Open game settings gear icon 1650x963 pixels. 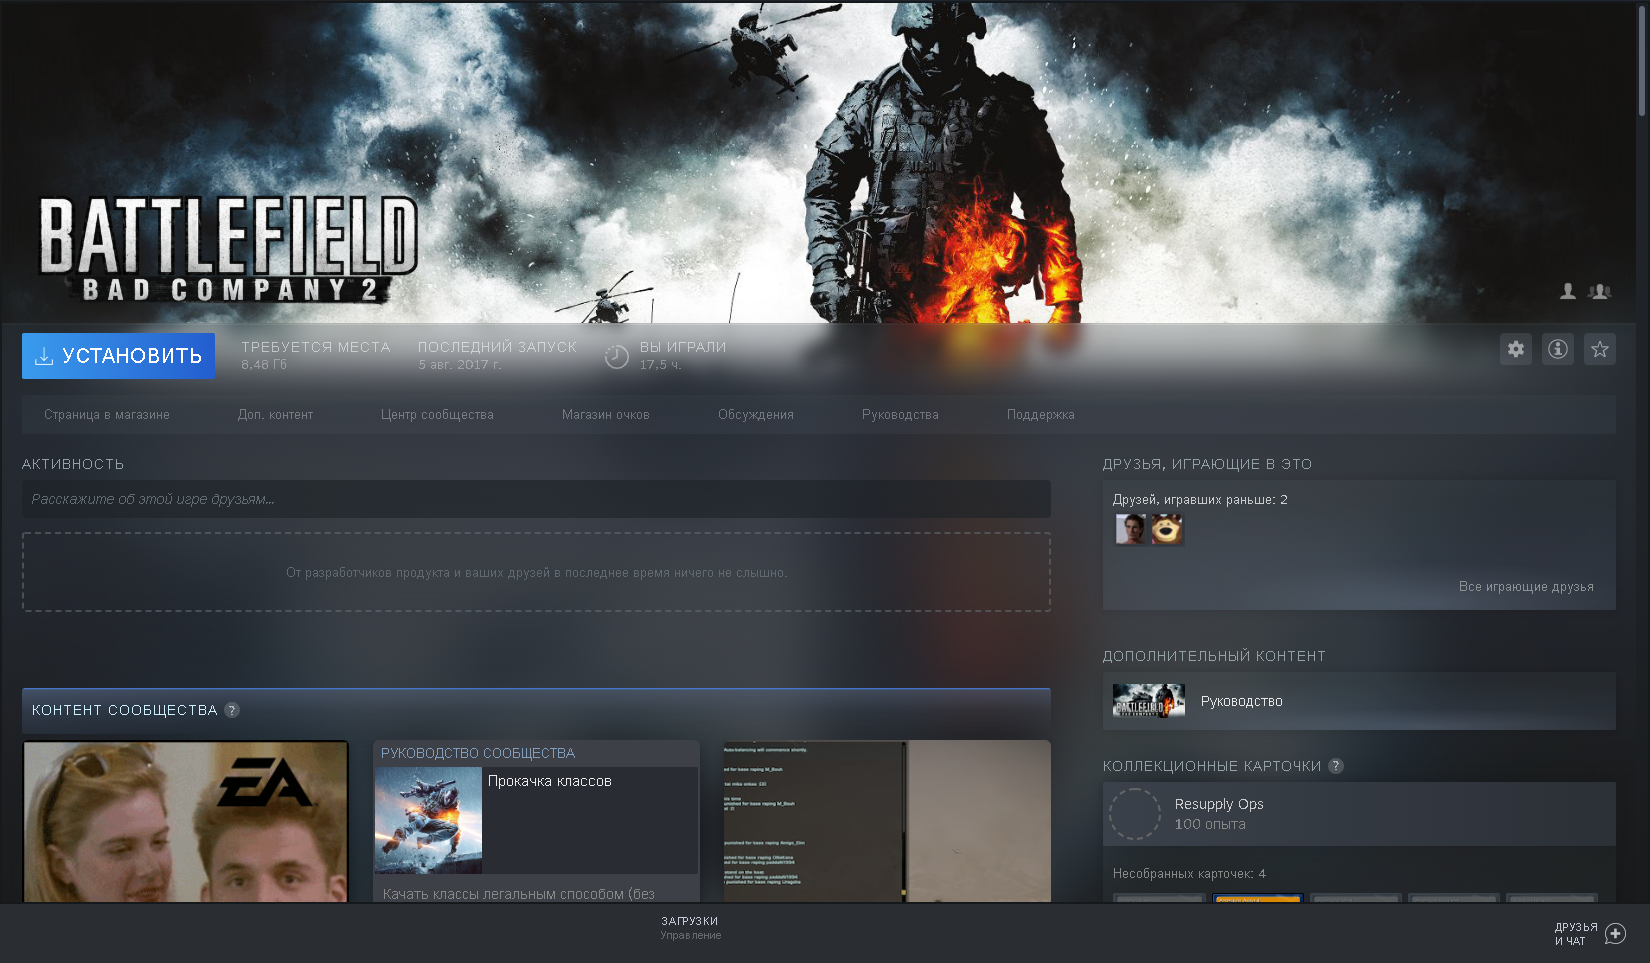[x=1515, y=349]
